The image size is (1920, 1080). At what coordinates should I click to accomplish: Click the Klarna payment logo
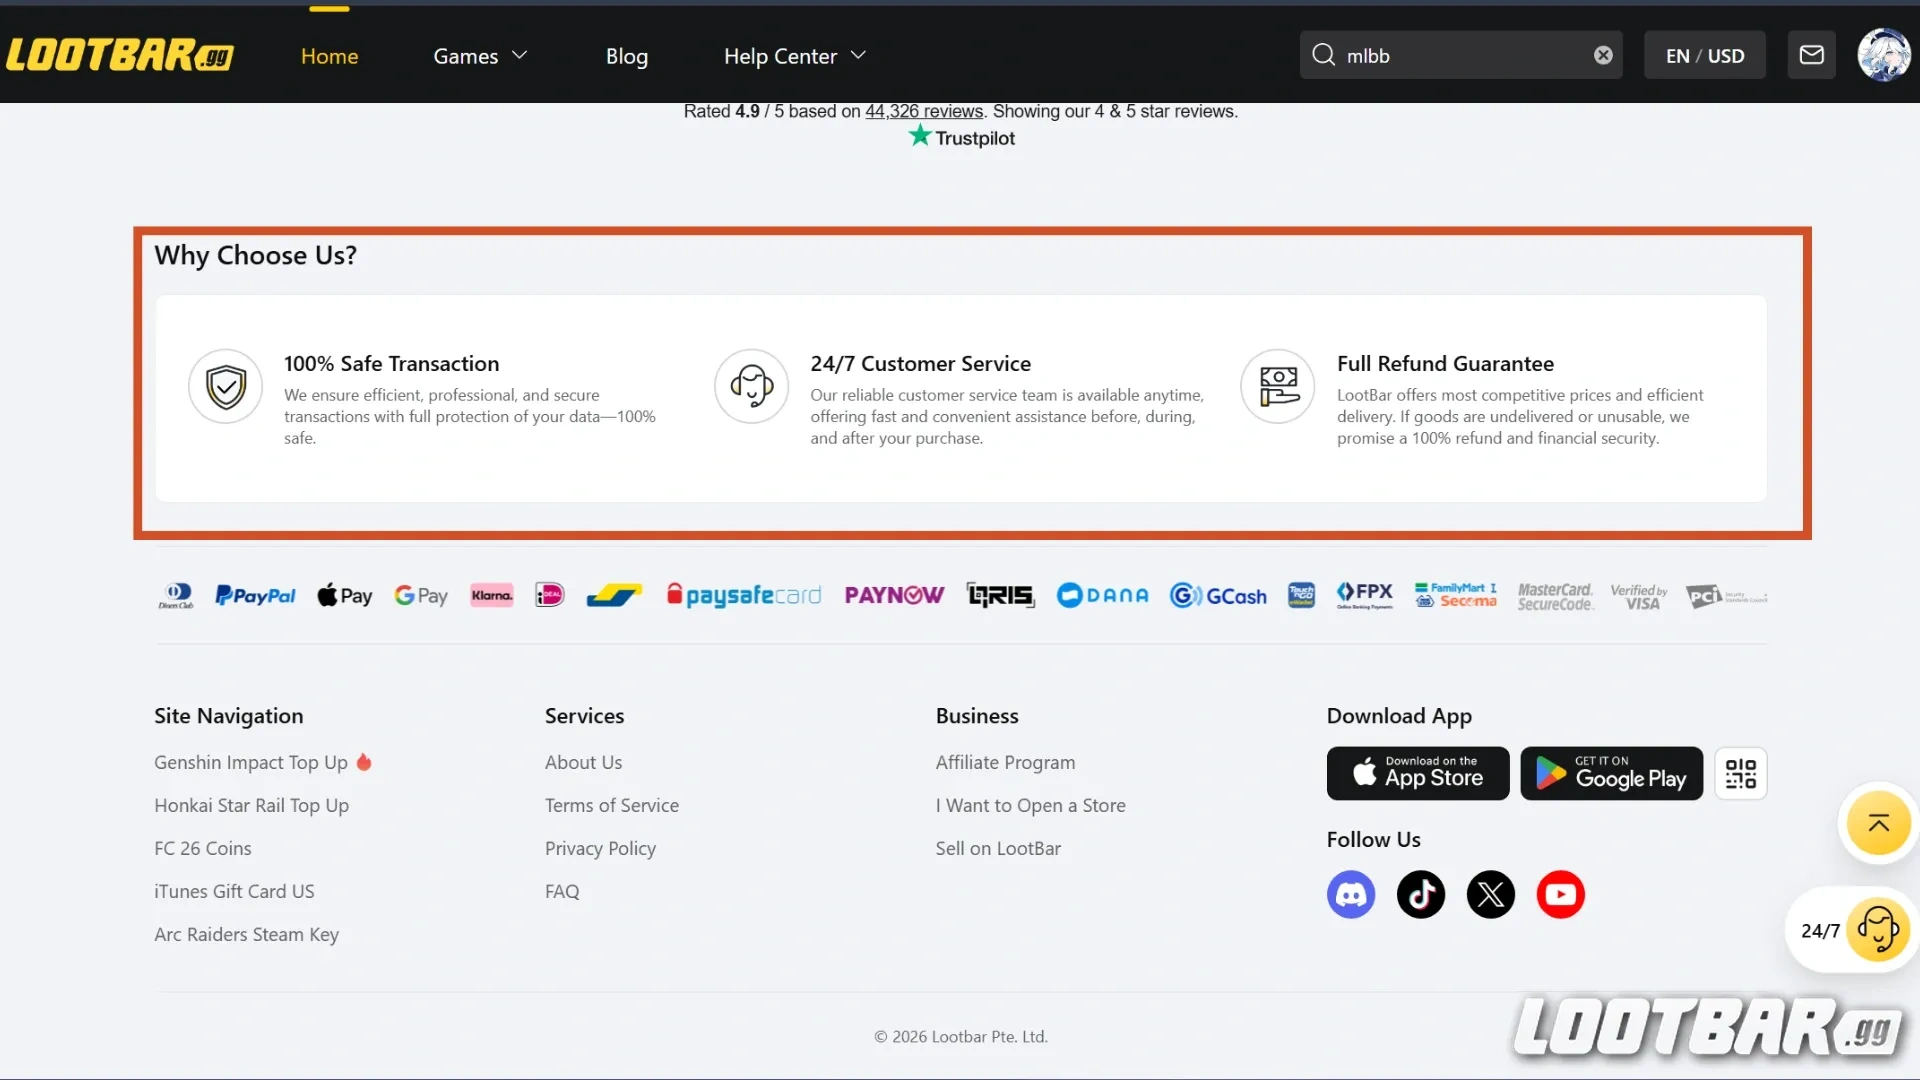pos(492,596)
